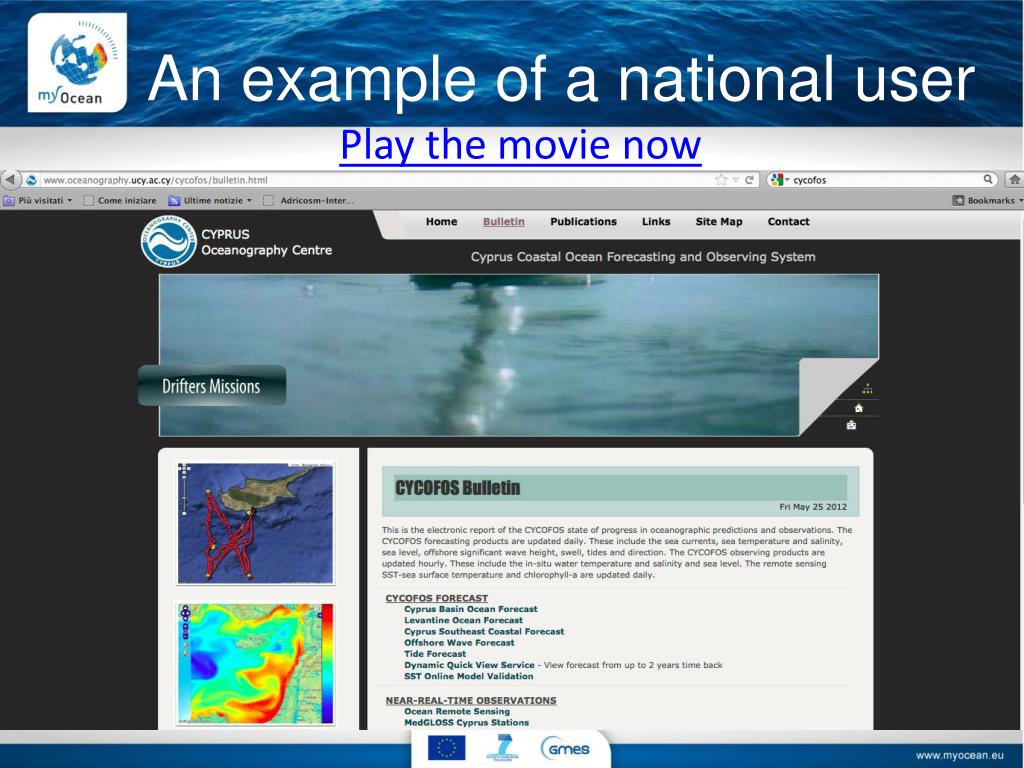Open the drifter tracks map thumbnail

(x=255, y=523)
